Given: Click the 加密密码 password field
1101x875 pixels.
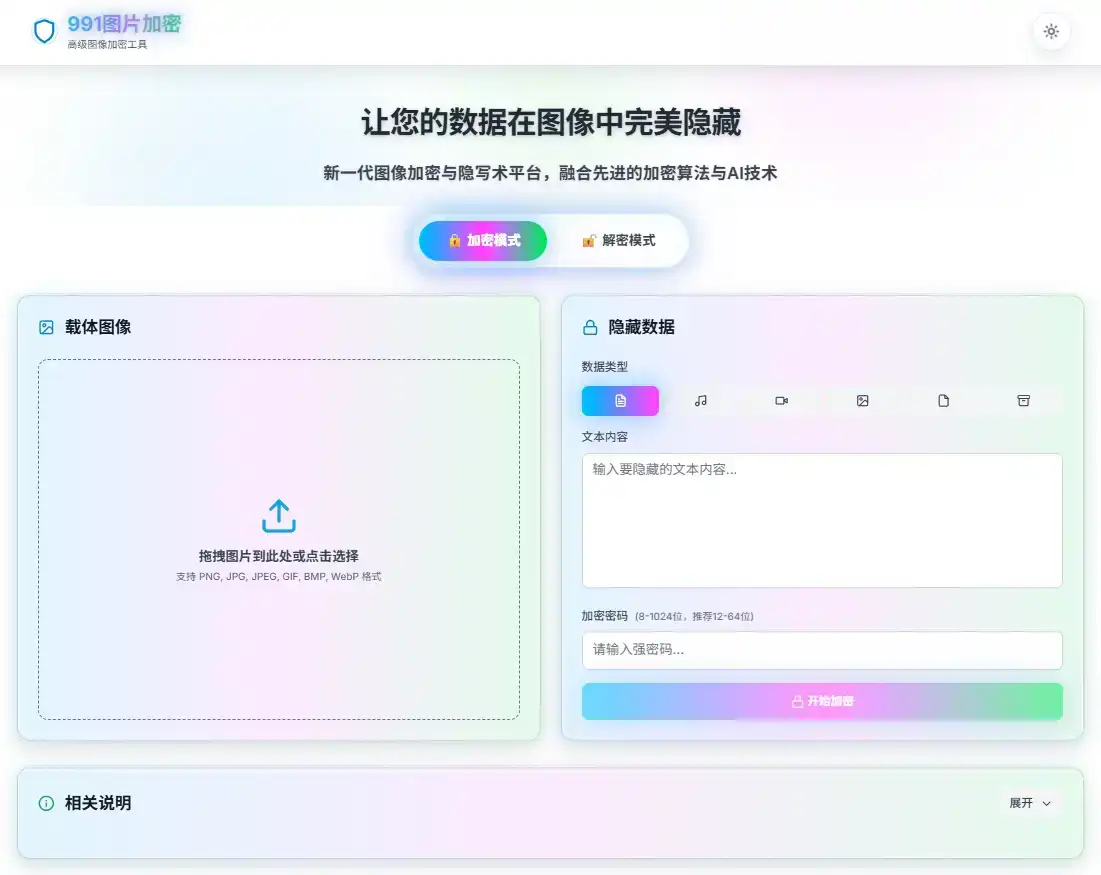Looking at the screenshot, I should pos(822,650).
